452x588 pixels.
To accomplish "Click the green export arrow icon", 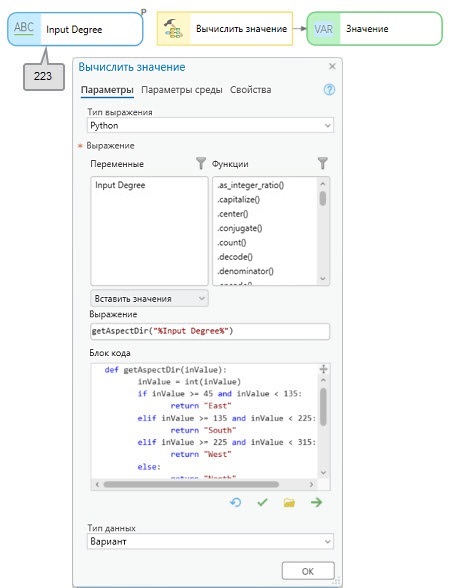I will coord(316,502).
